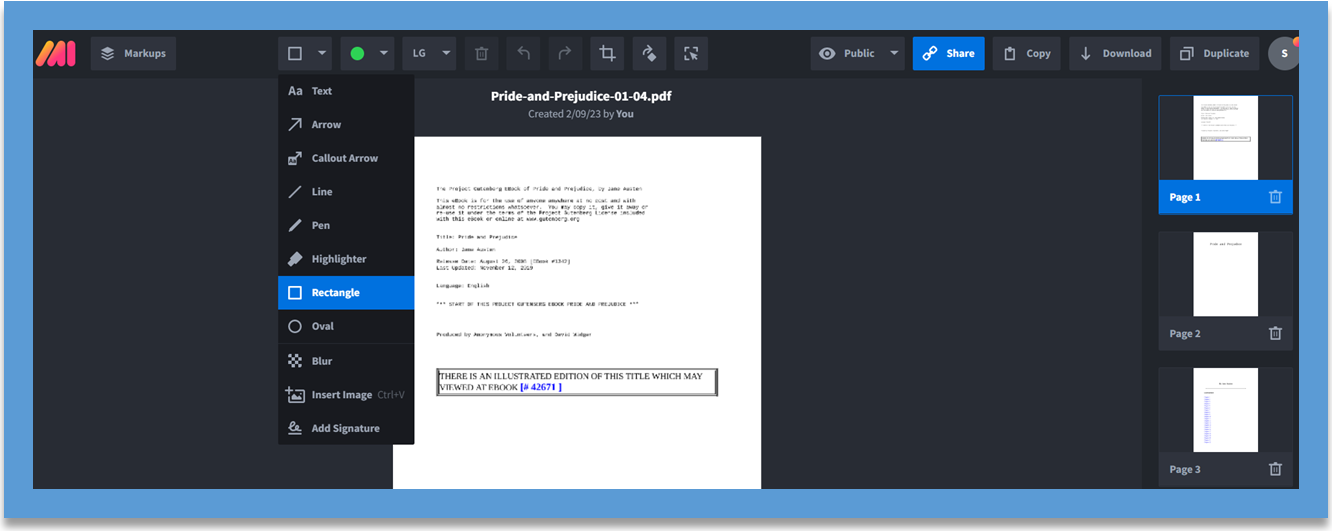
Task: Choose Line tool from menu
Action: (346, 192)
